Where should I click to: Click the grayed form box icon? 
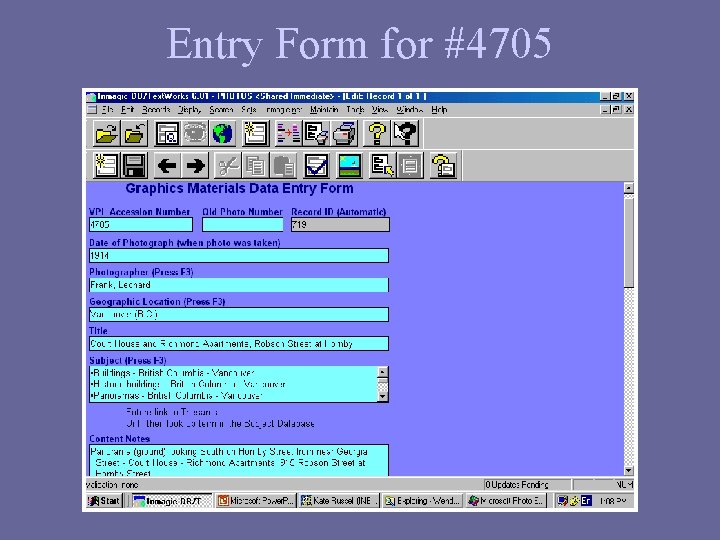coord(410,165)
